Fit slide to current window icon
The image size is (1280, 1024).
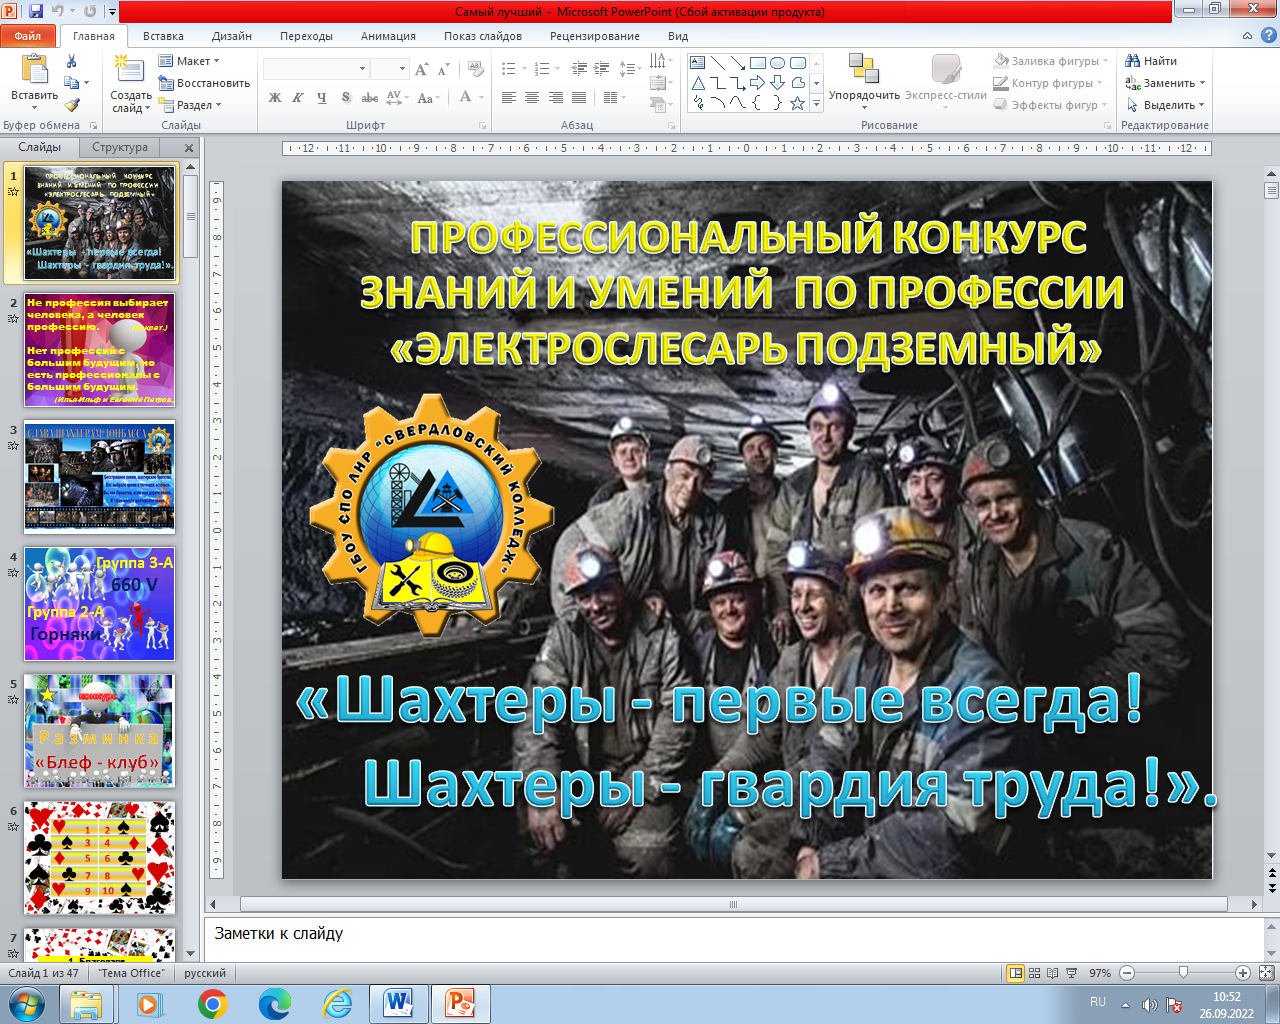(1266, 973)
